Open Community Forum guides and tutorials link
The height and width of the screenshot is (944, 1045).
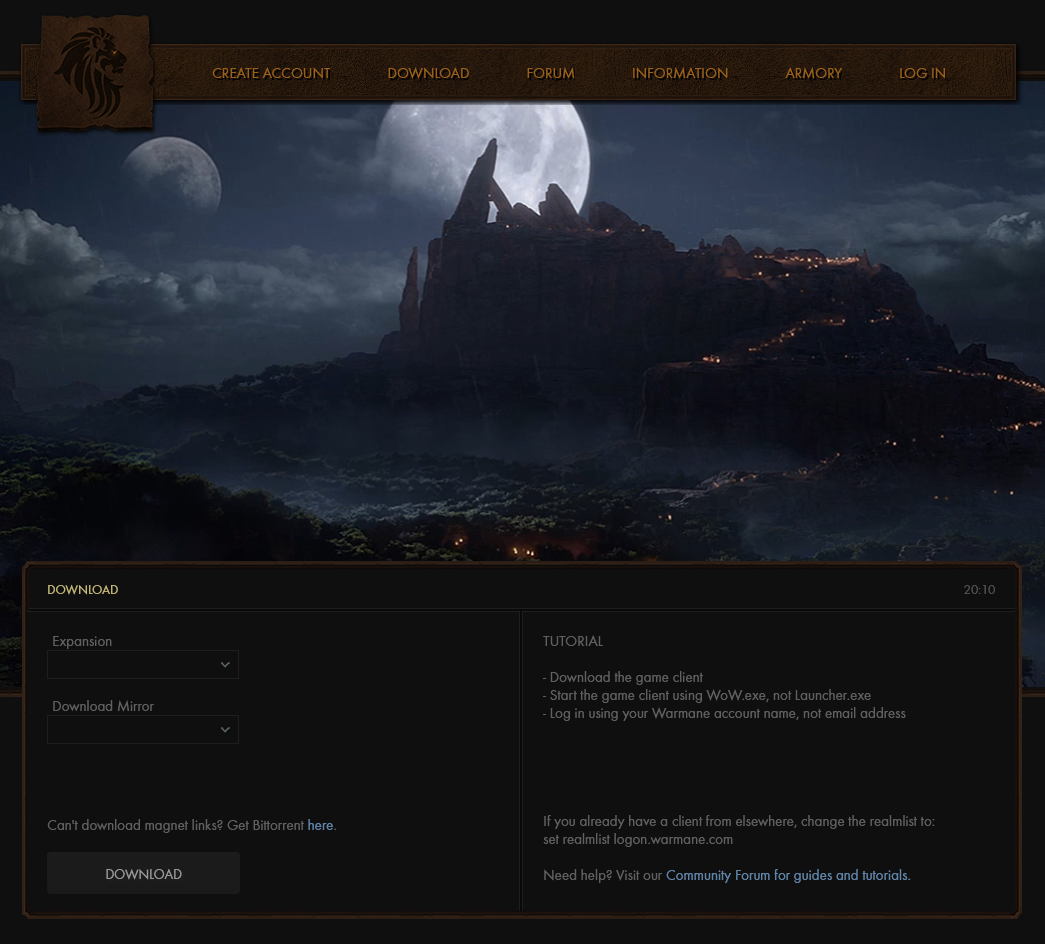point(788,875)
